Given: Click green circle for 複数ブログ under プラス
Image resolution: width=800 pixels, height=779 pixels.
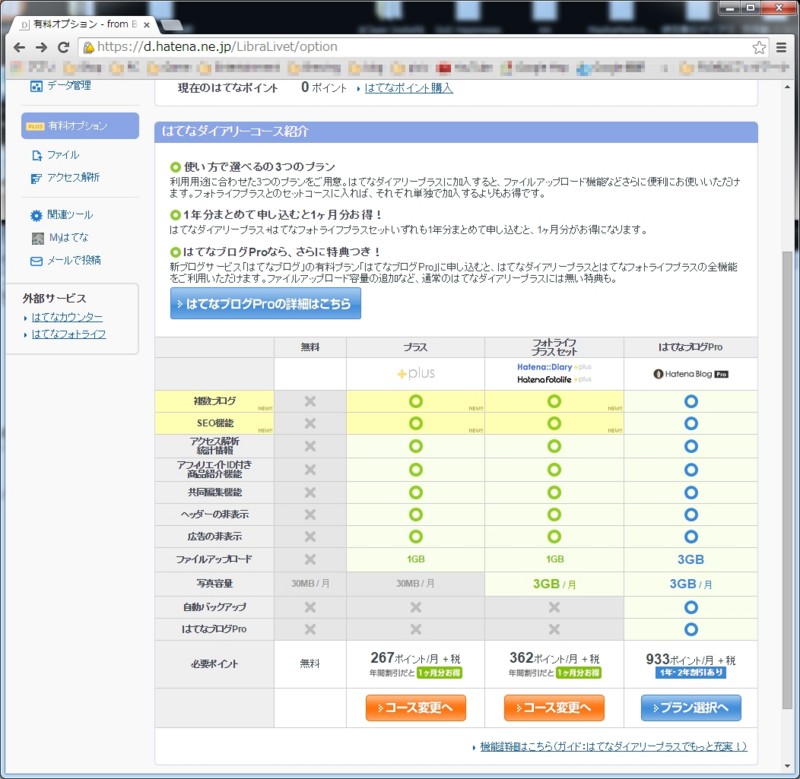Looking at the screenshot, I should (x=416, y=401).
